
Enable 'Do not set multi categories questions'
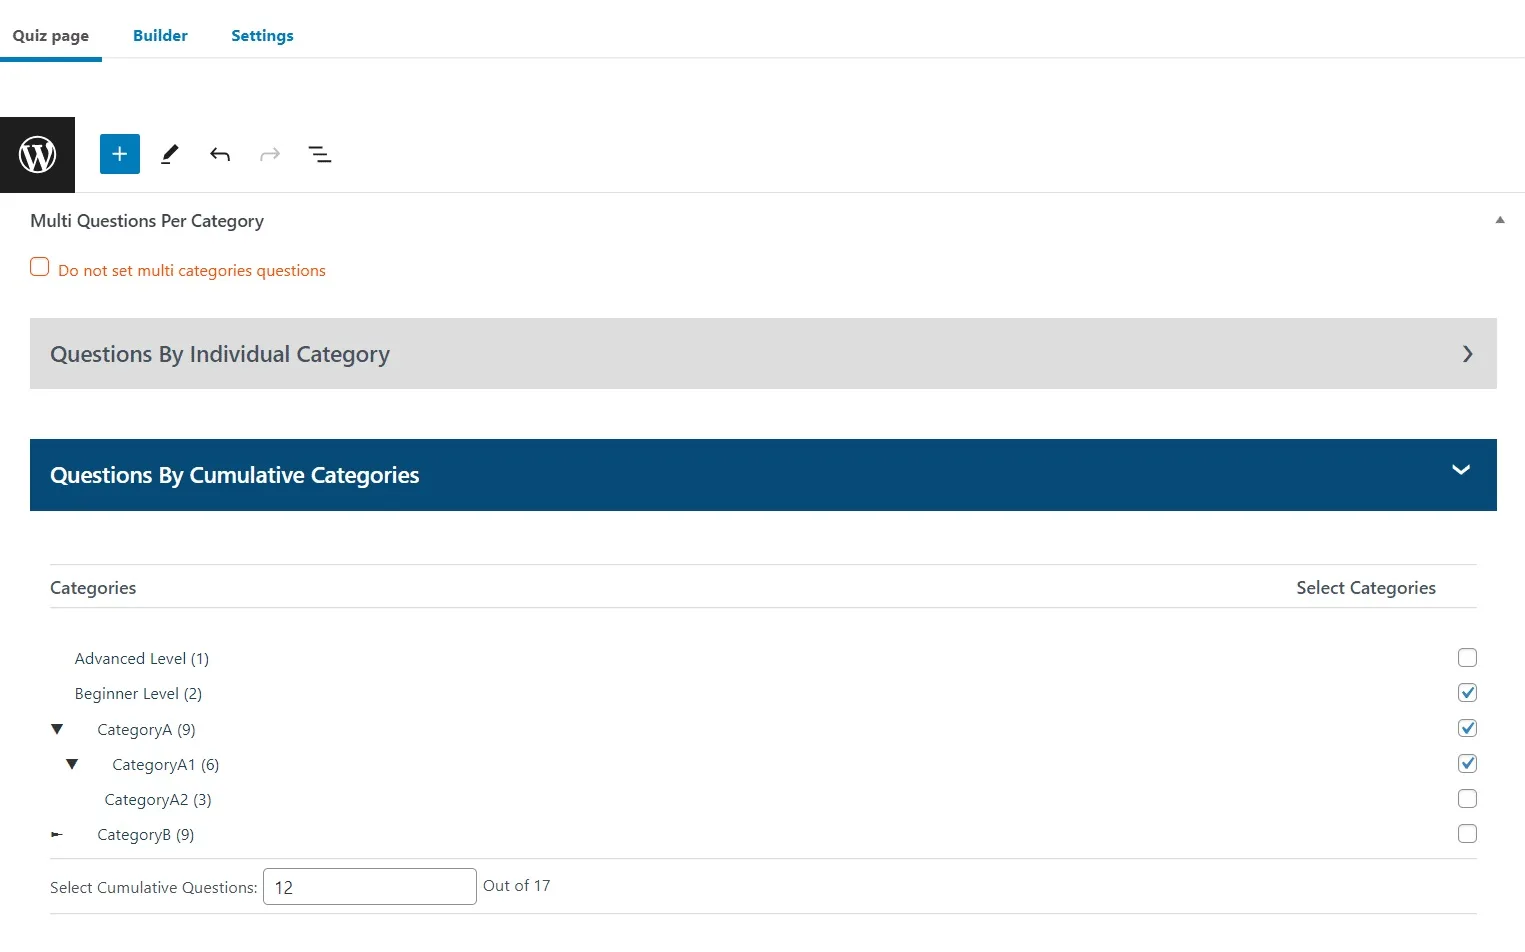tap(39, 266)
